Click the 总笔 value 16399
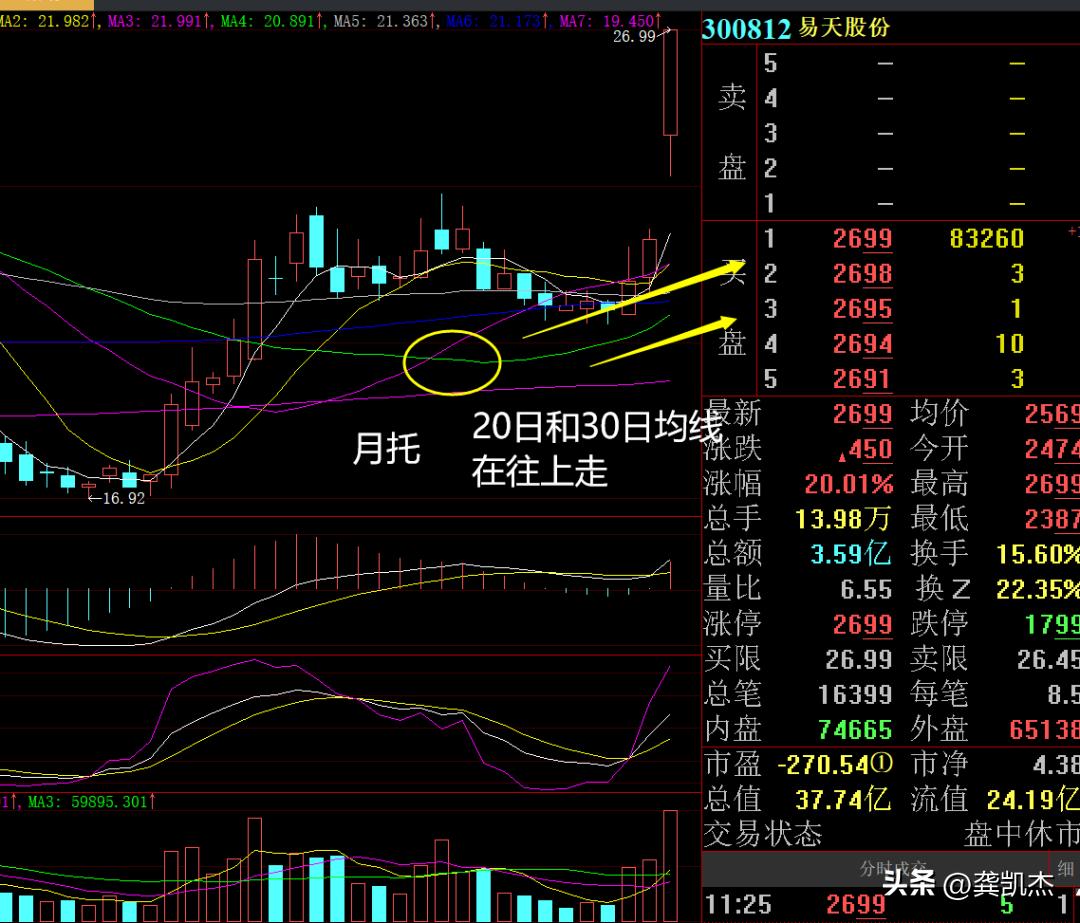Image resolution: width=1080 pixels, height=923 pixels. pyautogui.click(x=855, y=694)
